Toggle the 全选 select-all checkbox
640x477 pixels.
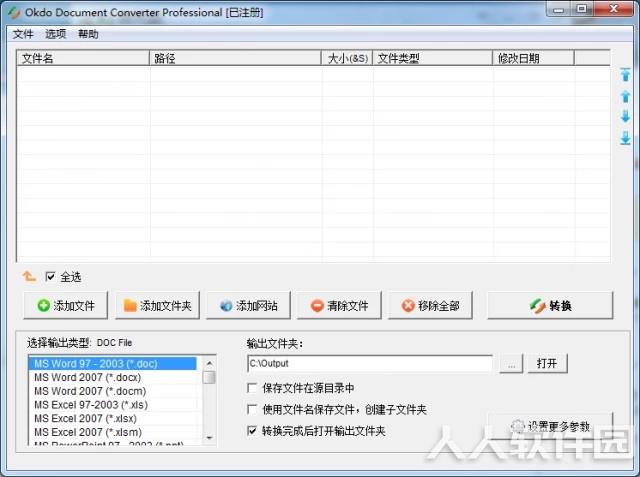click(x=50, y=277)
